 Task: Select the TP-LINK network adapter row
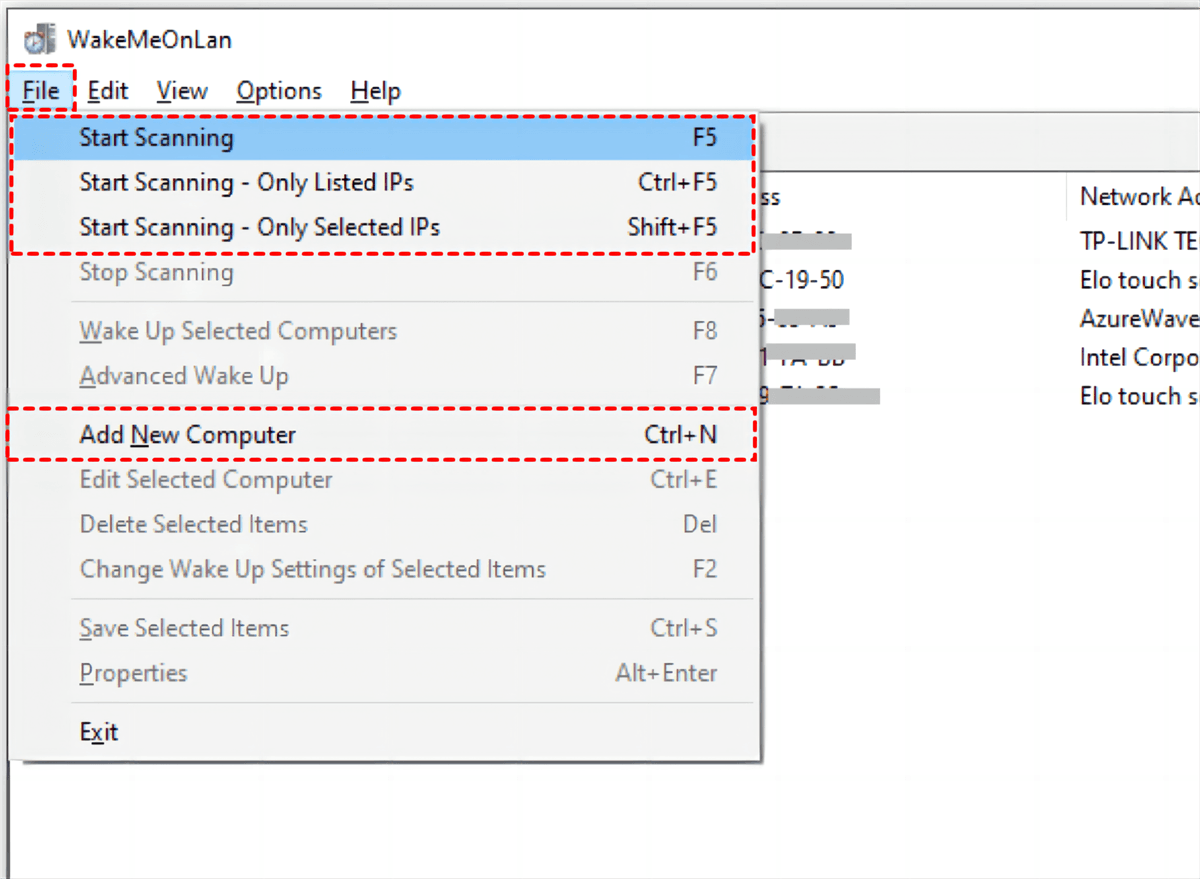coord(1138,241)
